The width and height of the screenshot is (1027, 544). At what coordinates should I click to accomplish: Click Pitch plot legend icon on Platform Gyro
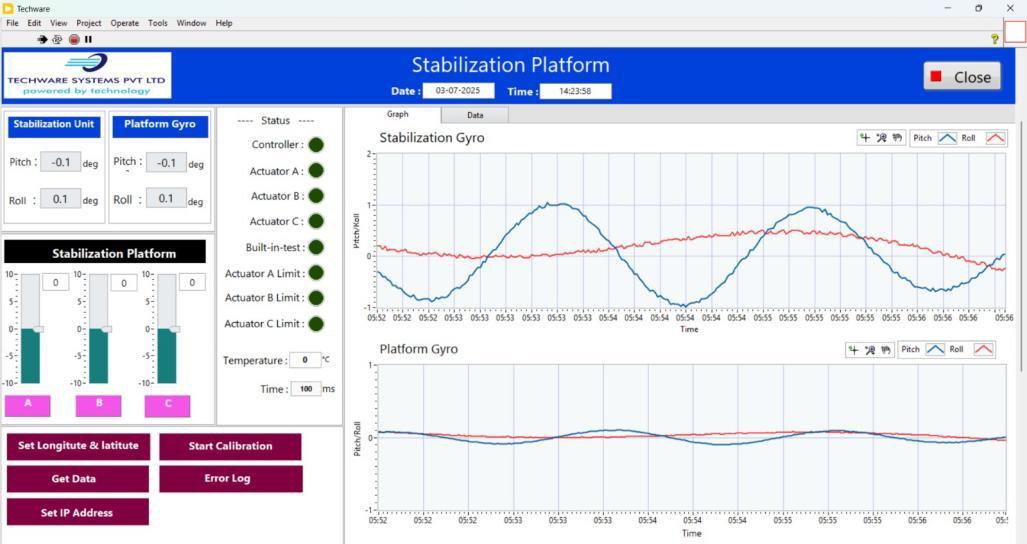click(x=935, y=350)
